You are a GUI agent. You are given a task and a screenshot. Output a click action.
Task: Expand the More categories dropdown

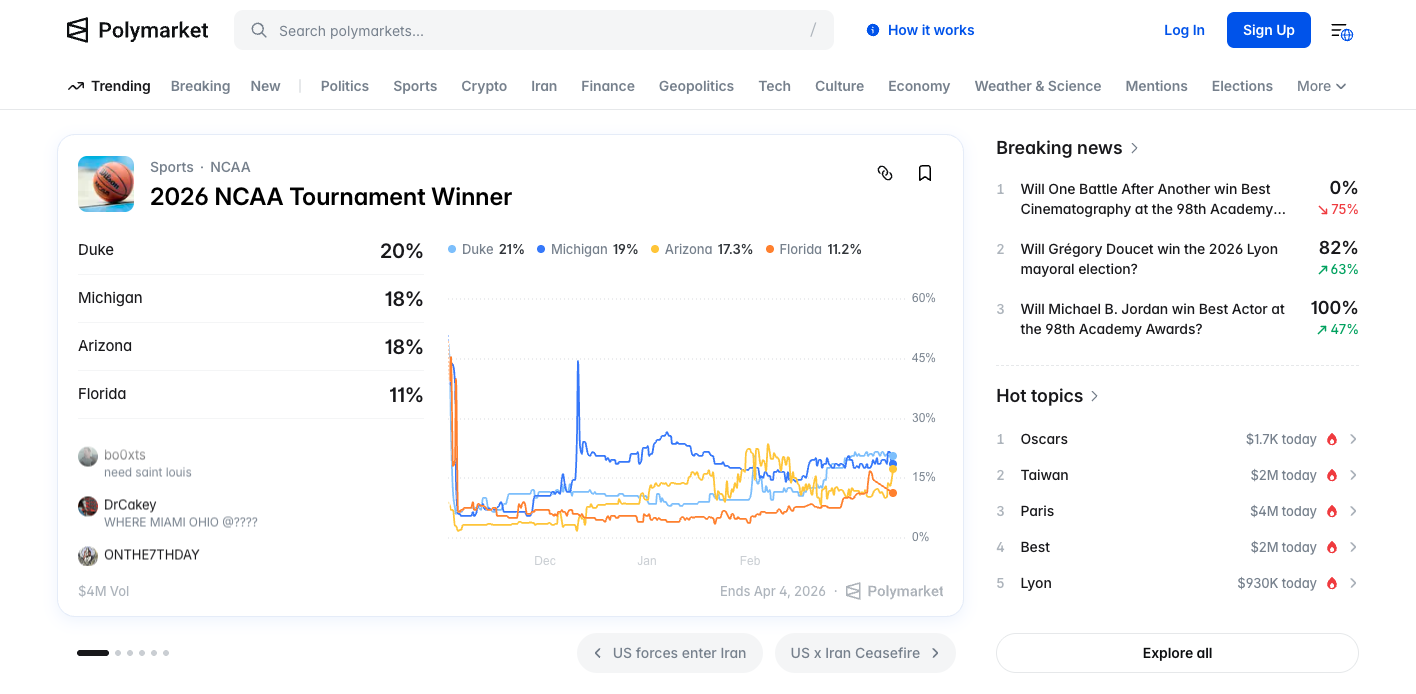point(1321,86)
